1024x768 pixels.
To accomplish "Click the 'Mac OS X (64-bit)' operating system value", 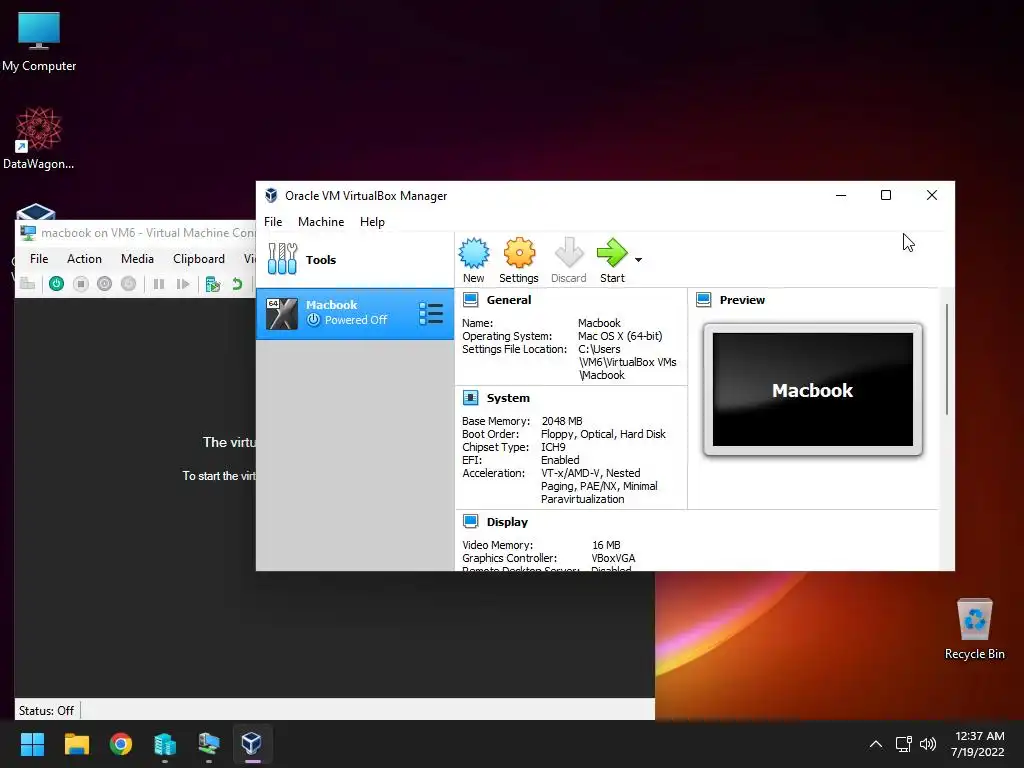I will point(620,336).
